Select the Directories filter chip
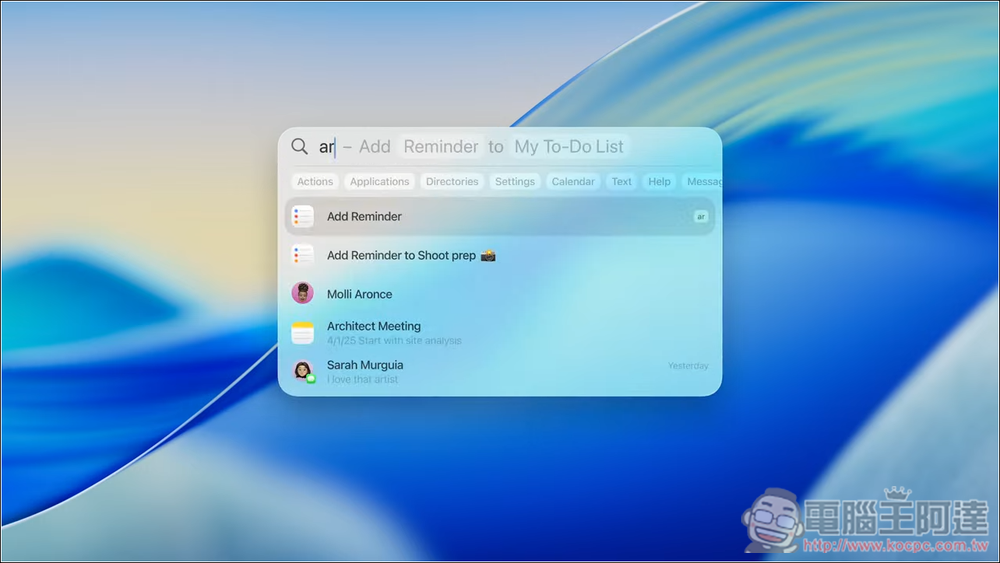The width and height of the screenshot is (1000, 563). 452,182
